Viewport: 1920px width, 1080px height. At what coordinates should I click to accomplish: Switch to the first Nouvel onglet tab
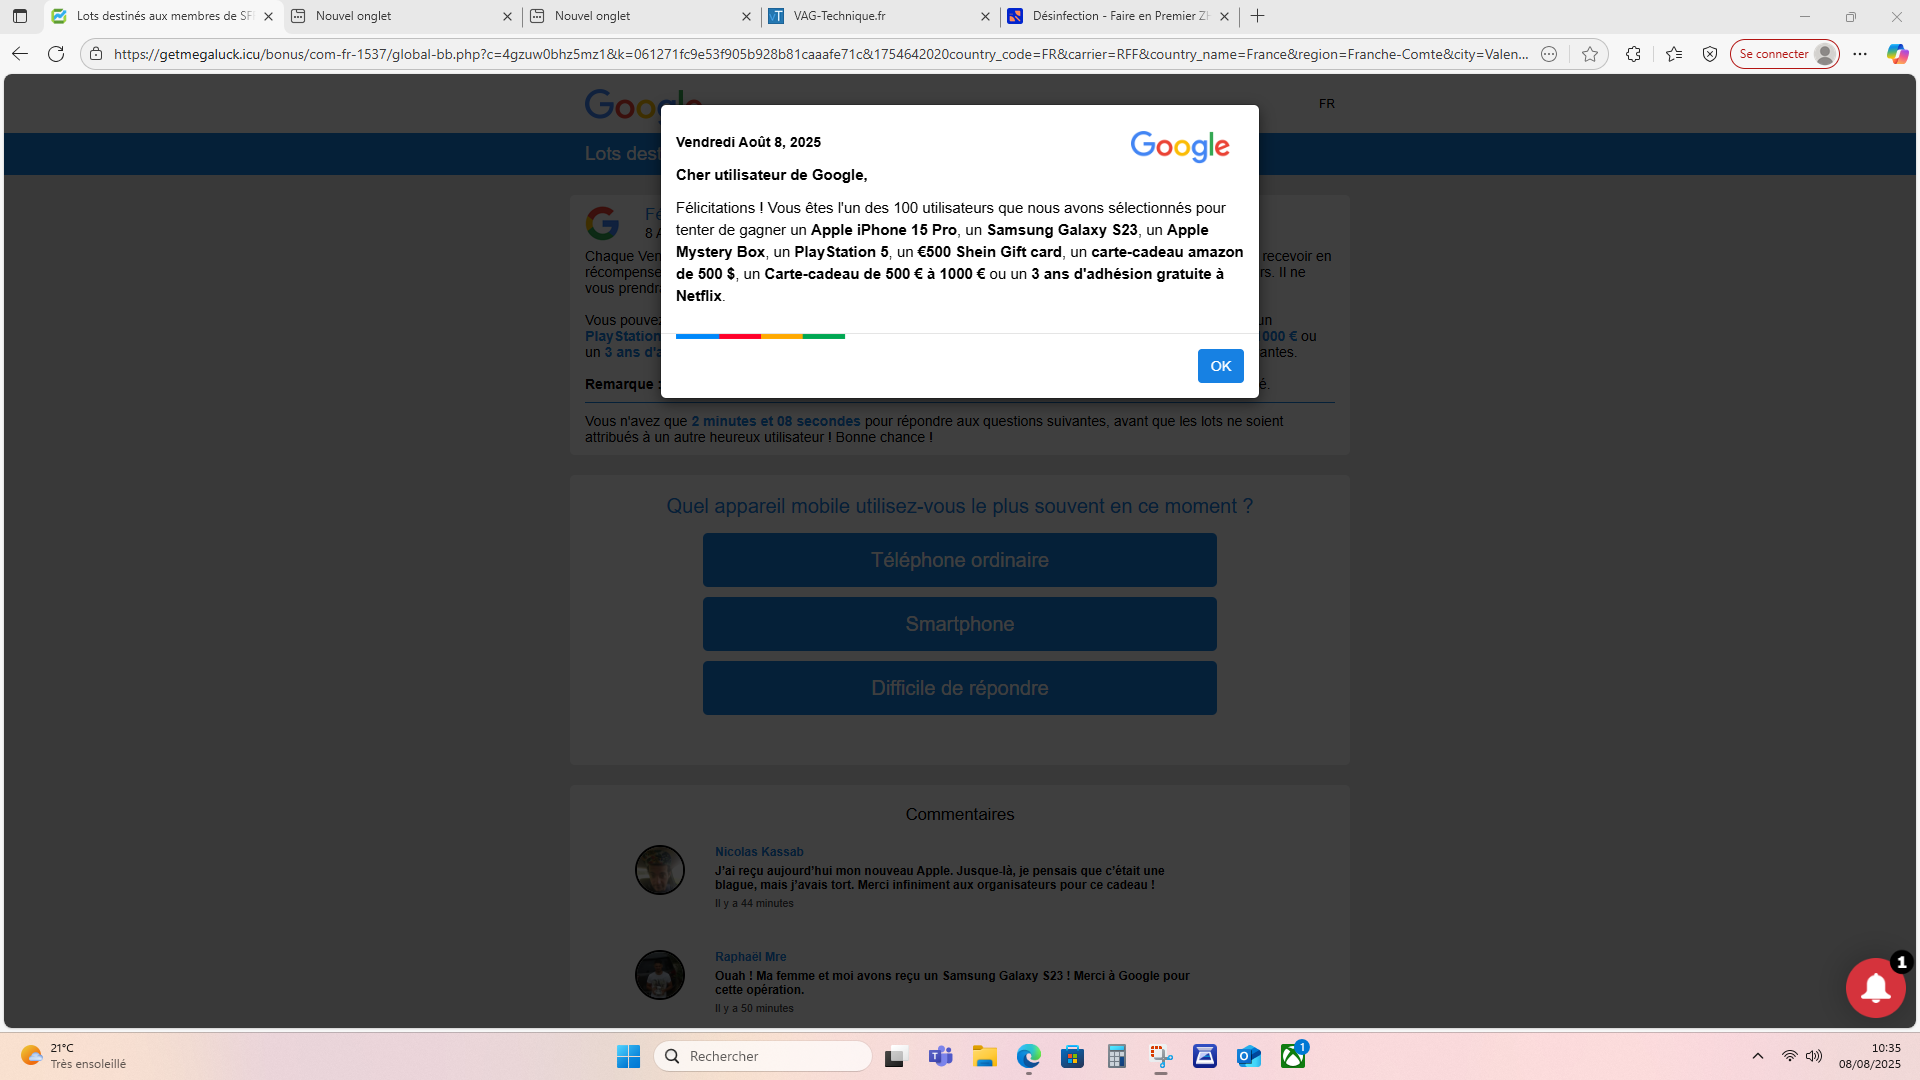402,16
